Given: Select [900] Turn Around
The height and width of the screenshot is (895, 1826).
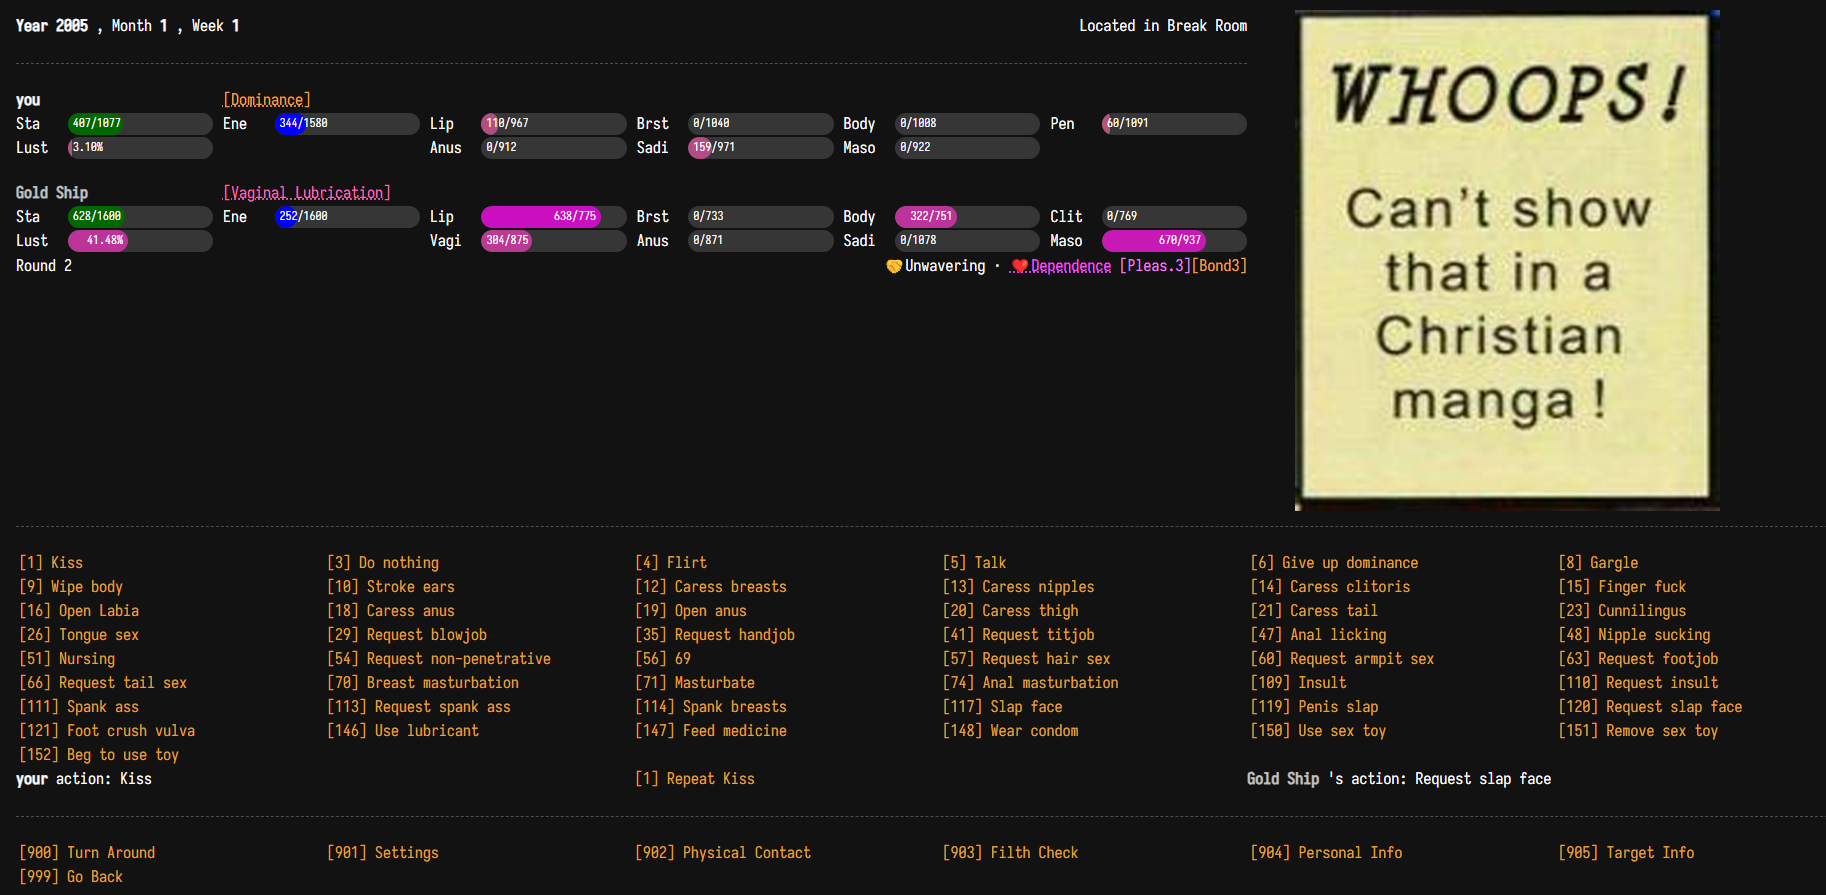Looking at the screenshot, I should 87,853.
